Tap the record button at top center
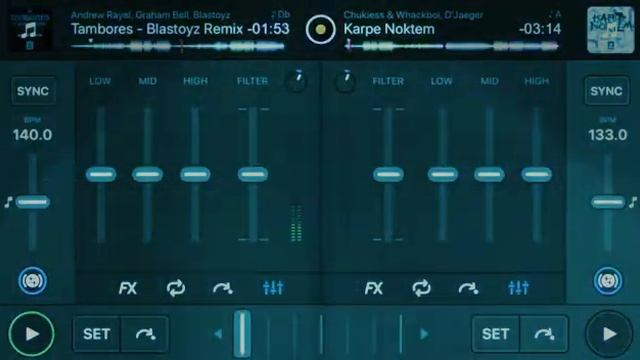The image size is (640, 360). point(321,29)
